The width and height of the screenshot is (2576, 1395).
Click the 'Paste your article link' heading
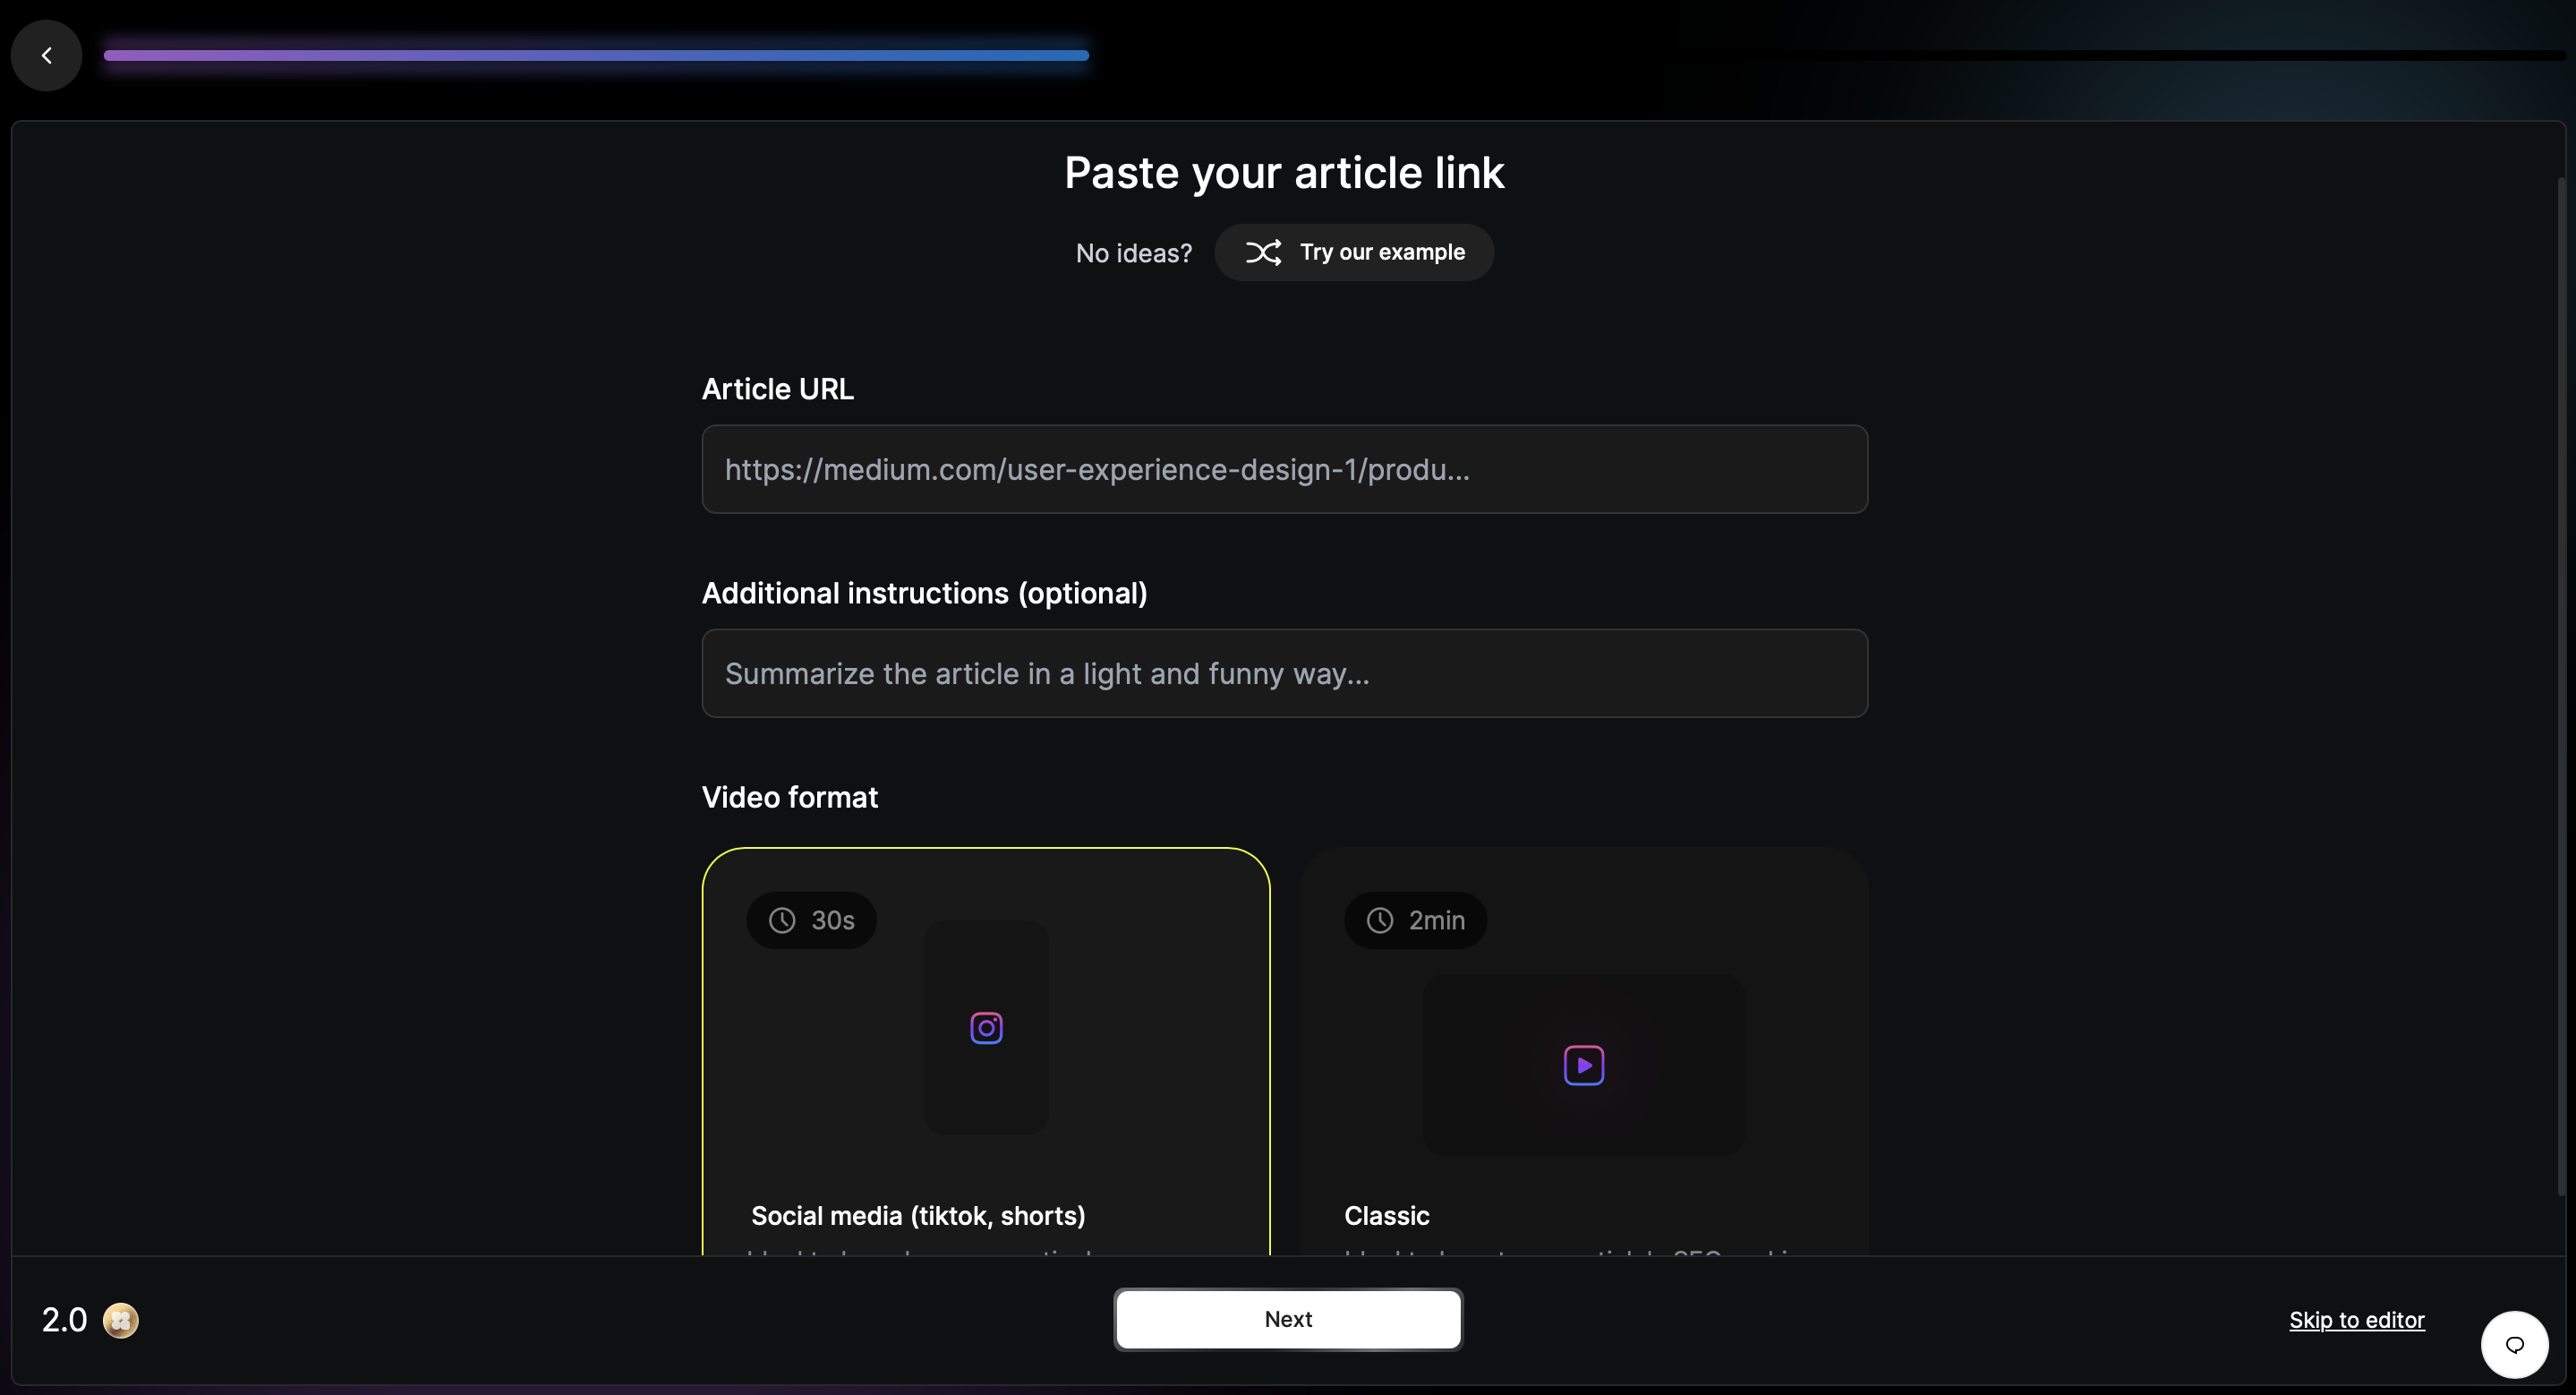(x=1284, y=173)
